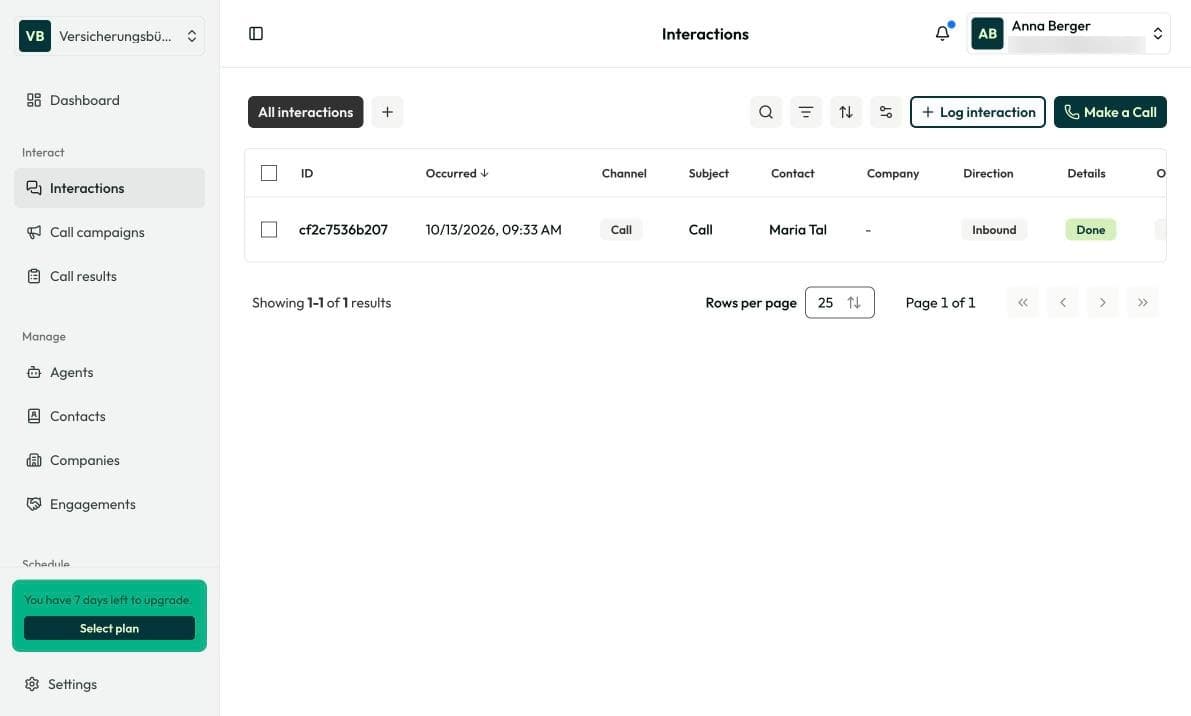Click contact Maria Tal

[798, 229]
